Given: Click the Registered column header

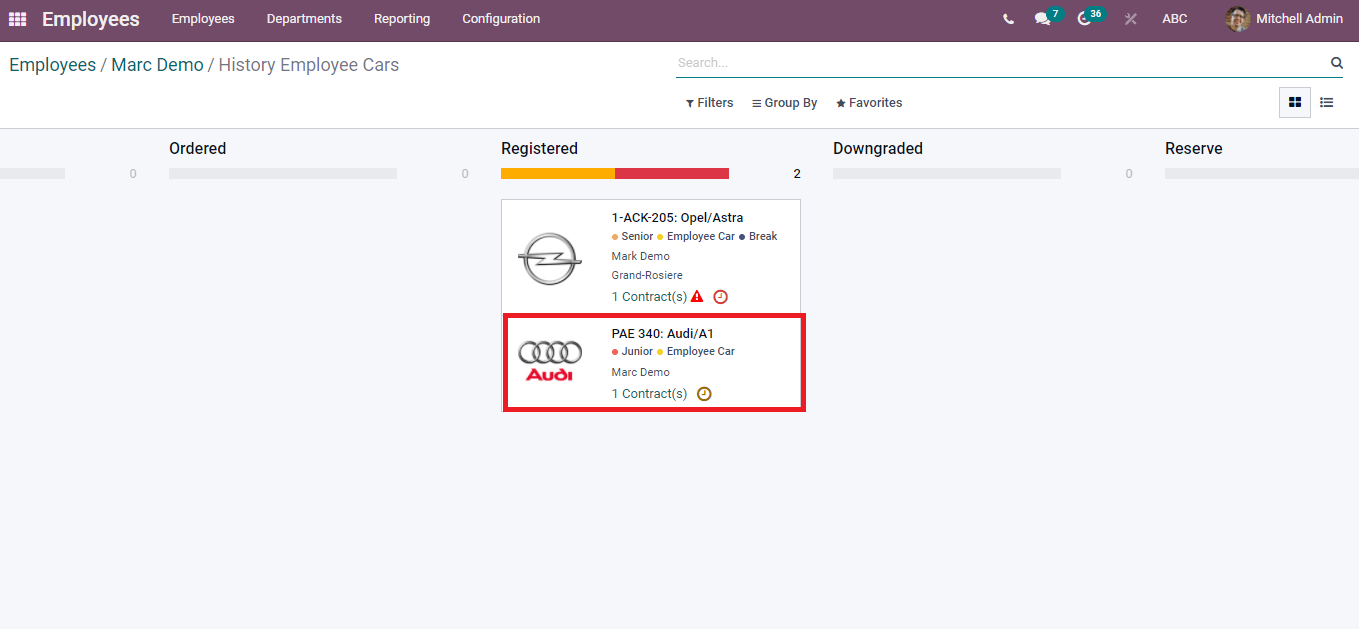Looking at the screenshot, I should point(539,149).
